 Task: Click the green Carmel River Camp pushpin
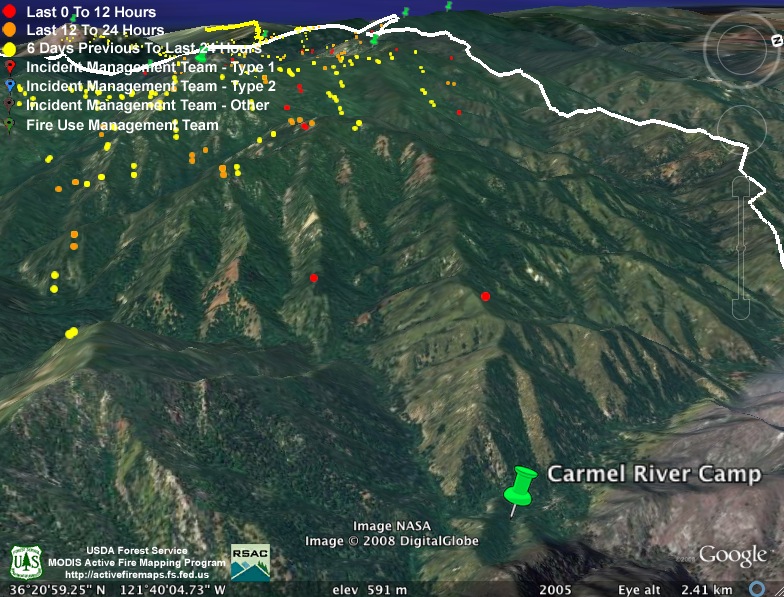519,487
